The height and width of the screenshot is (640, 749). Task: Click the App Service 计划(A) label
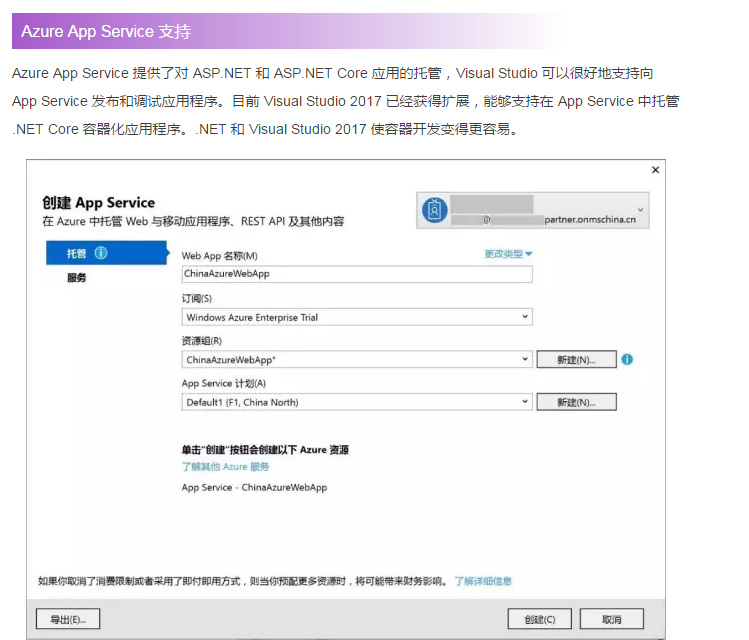click(x=224, y=384)
